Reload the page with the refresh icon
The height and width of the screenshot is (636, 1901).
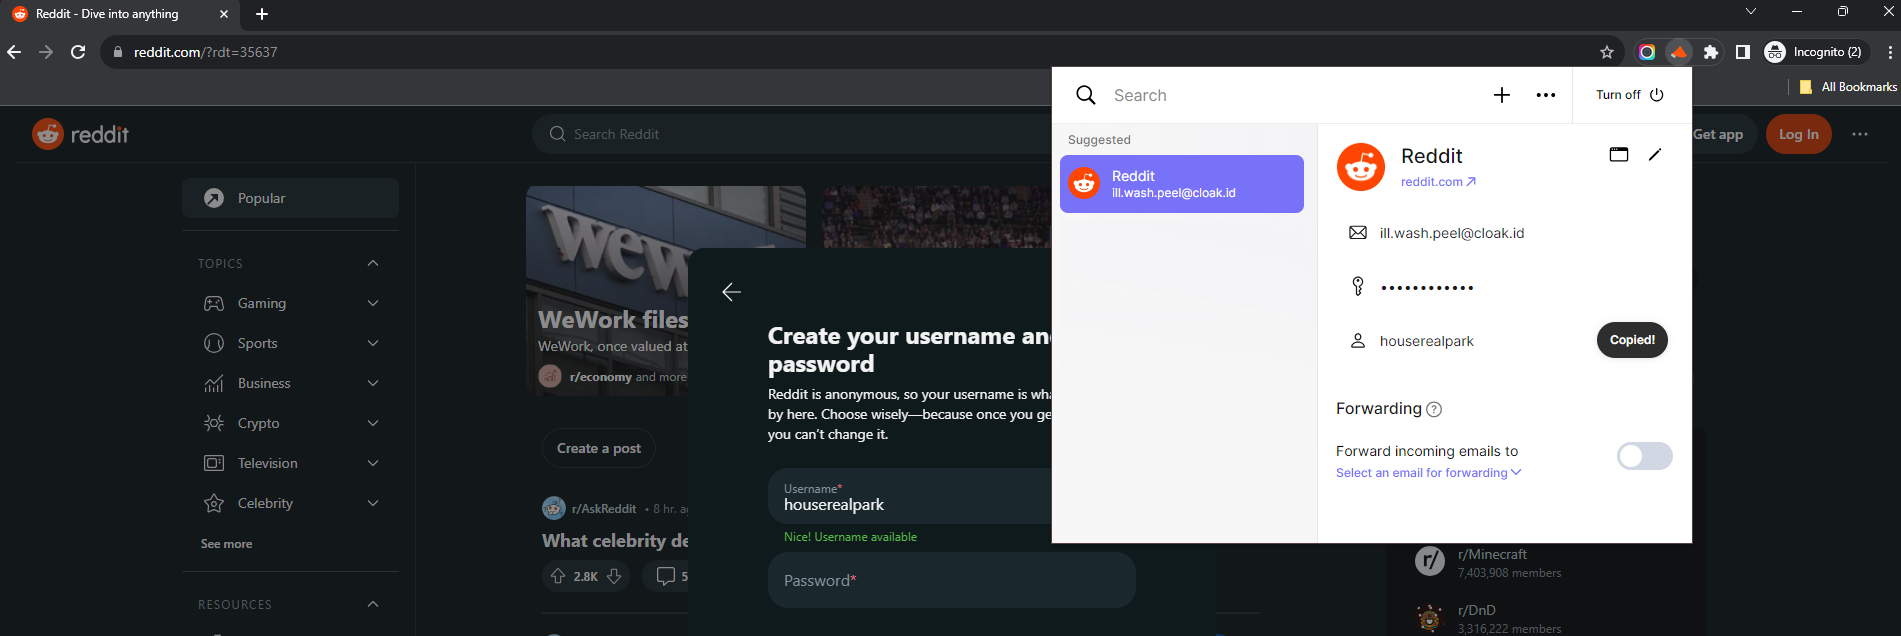(78, 52)
